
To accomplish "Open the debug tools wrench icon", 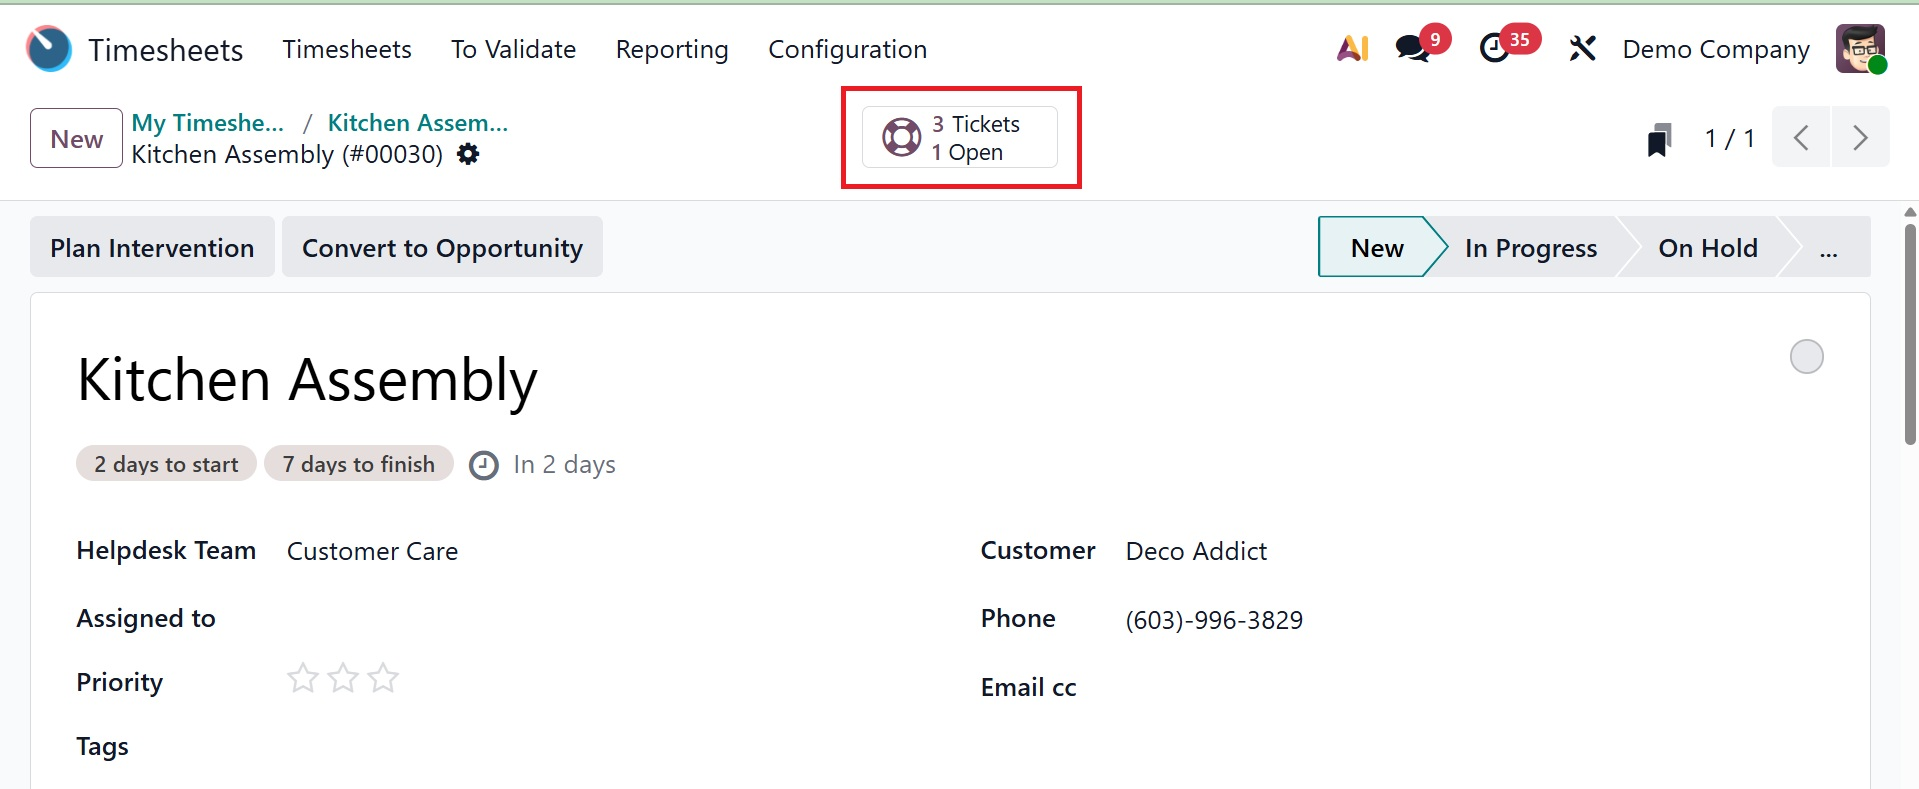I will pyautogui.click(x=1582, y=48).
